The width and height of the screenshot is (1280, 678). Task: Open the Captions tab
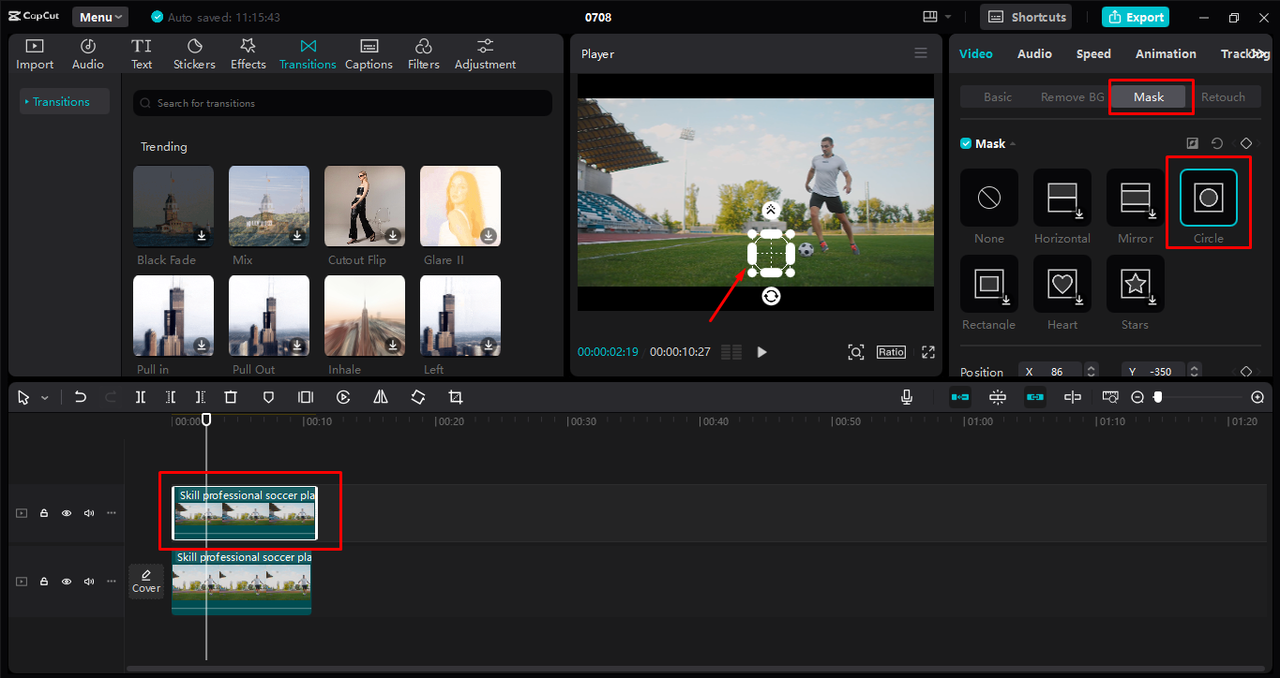click(x=369, y=54)
